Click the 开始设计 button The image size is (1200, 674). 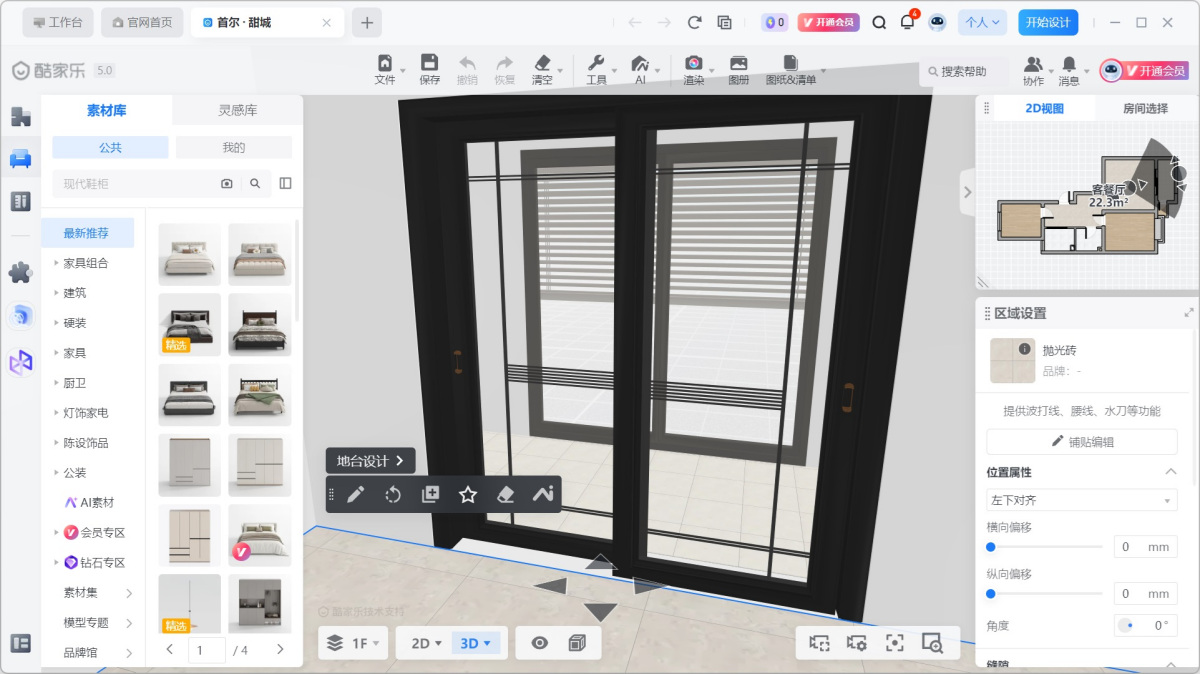(1048, 22)
